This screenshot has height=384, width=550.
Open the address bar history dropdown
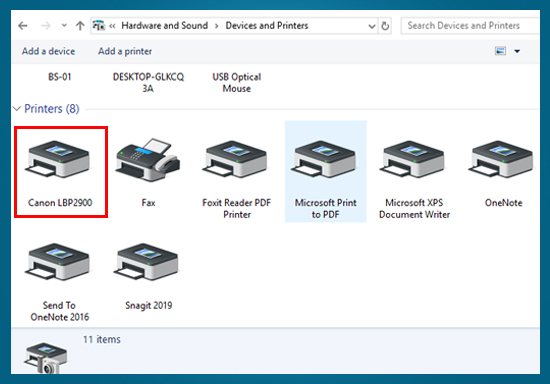[372, 26]
